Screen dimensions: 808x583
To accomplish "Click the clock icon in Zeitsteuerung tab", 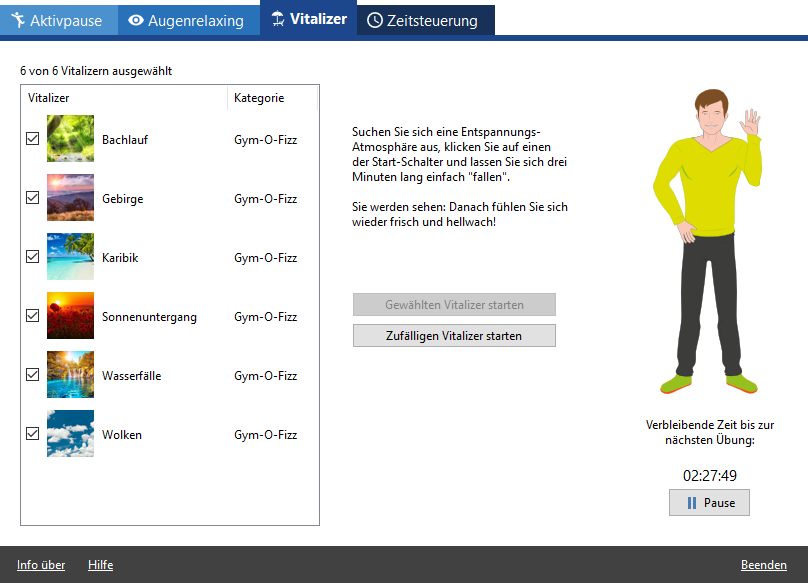I will 375,20.
